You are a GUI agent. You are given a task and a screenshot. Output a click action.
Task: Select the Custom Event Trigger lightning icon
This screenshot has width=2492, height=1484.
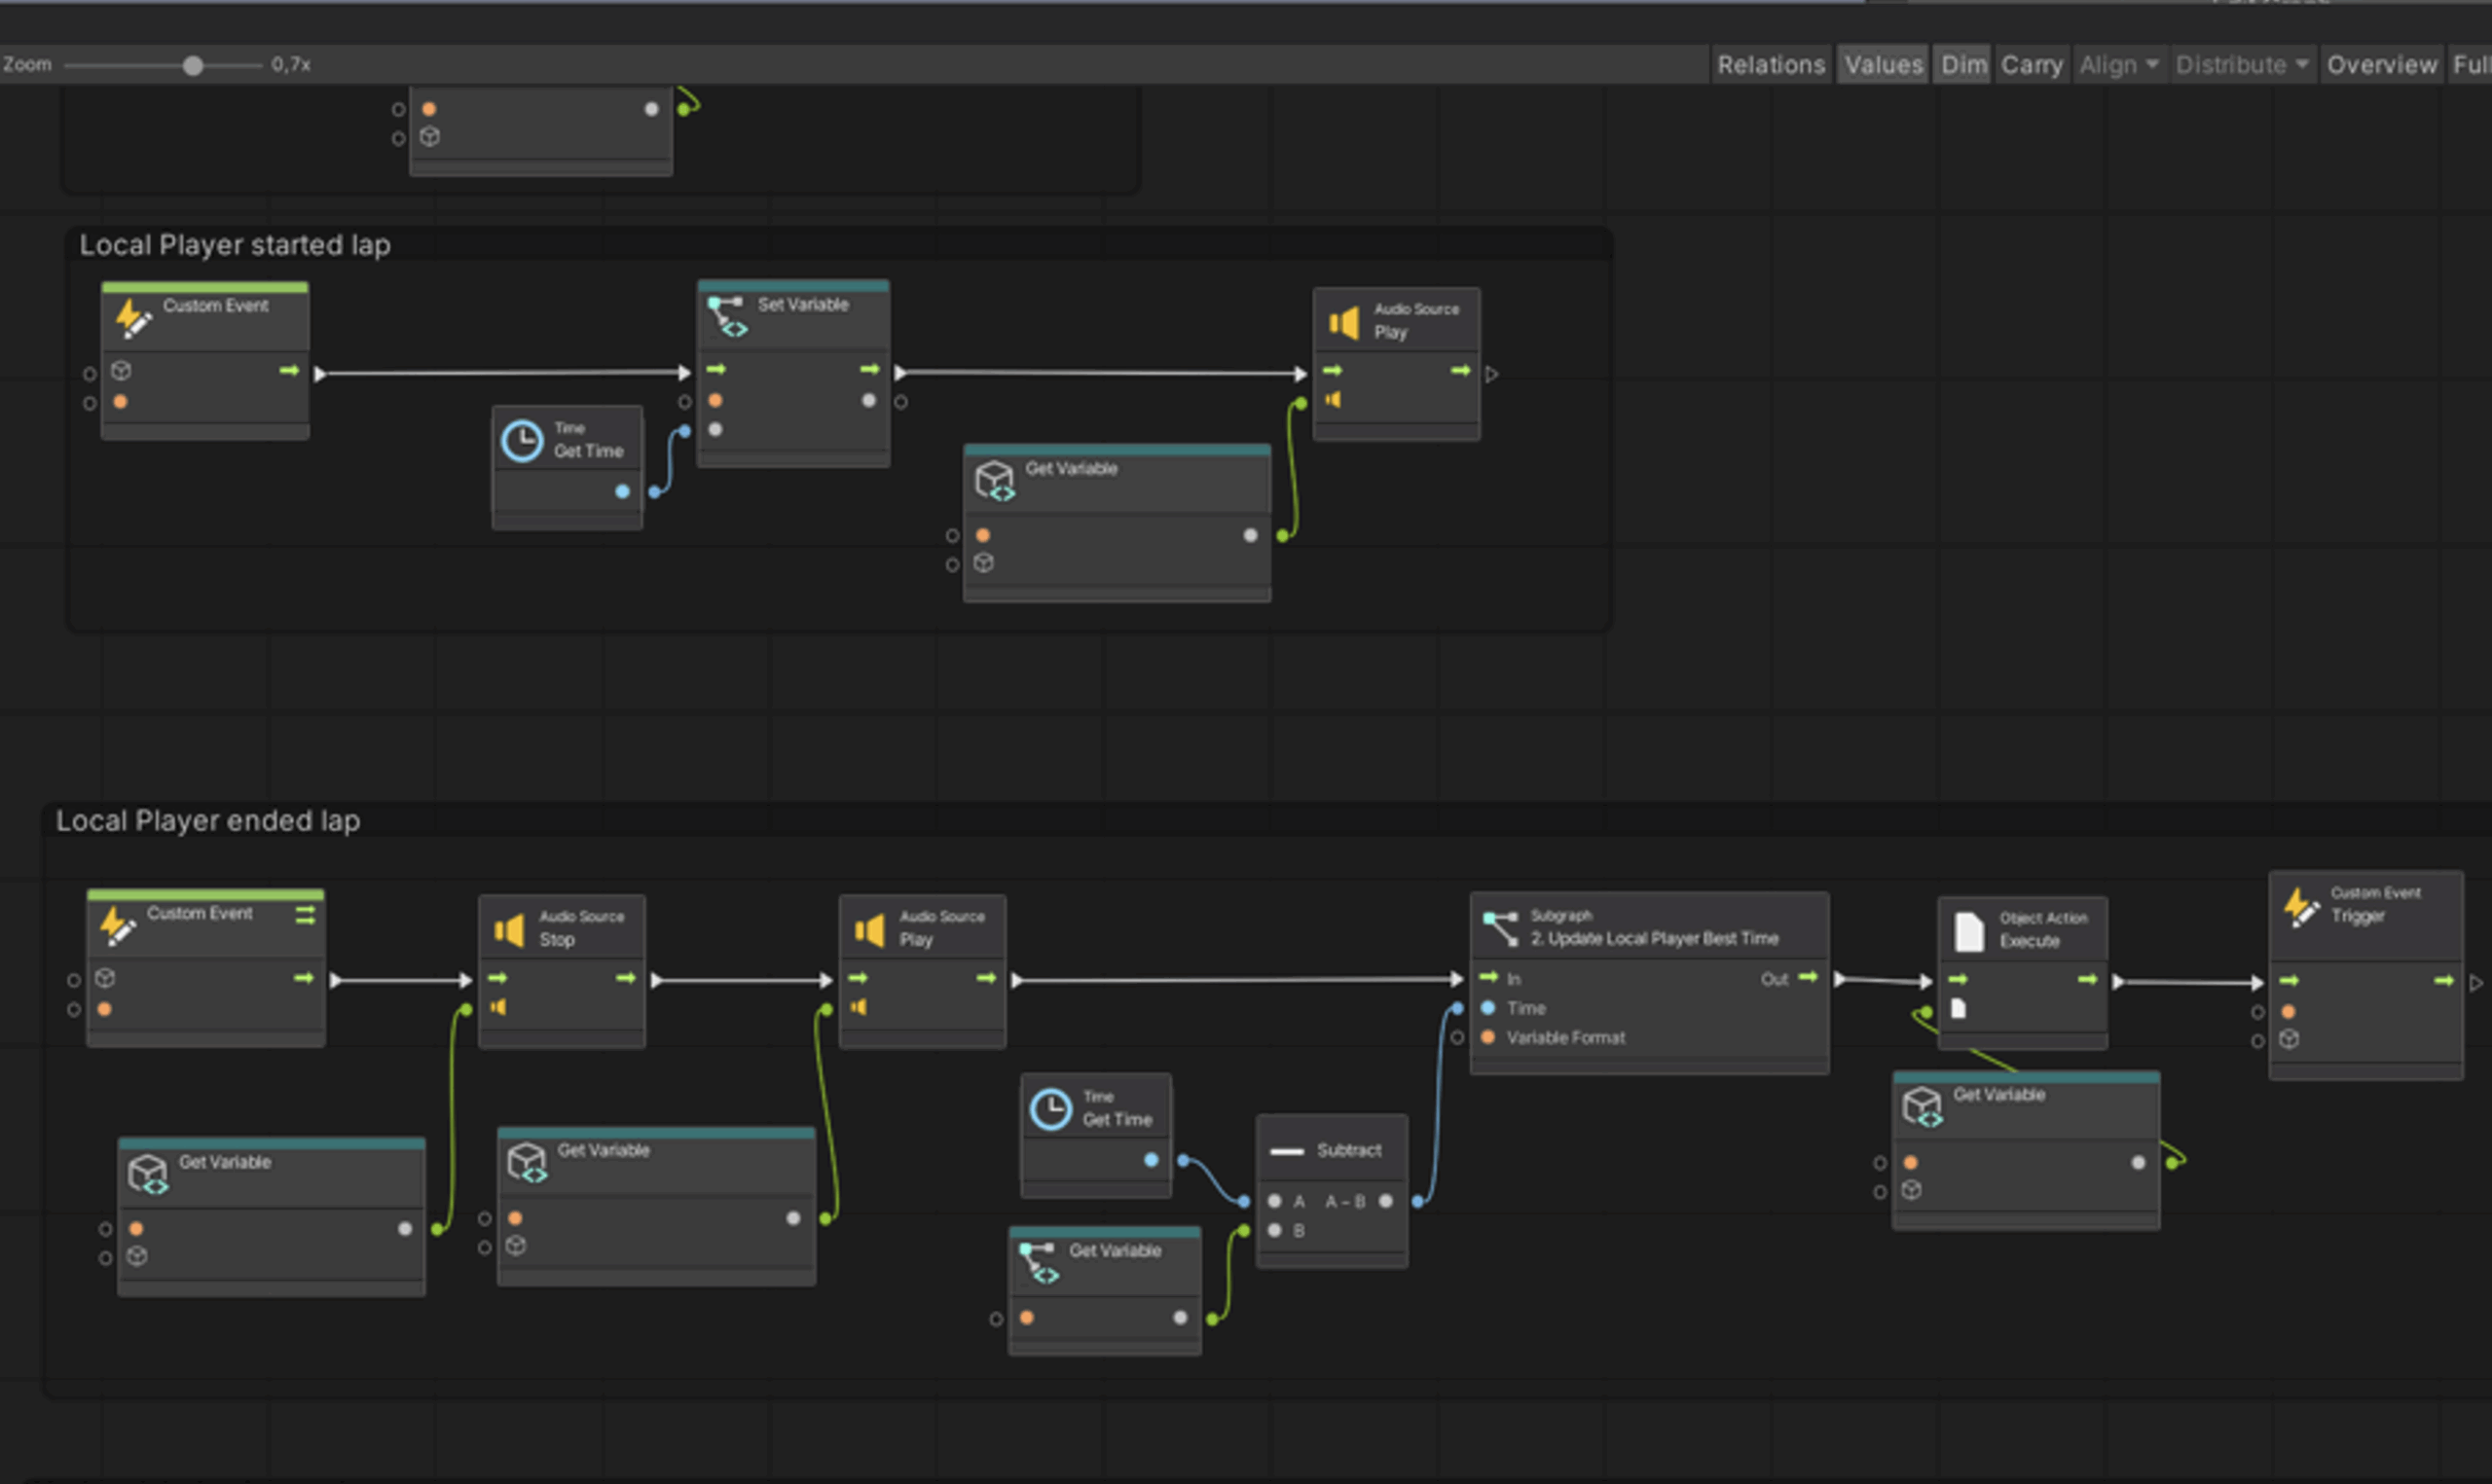coord(2301,906)
